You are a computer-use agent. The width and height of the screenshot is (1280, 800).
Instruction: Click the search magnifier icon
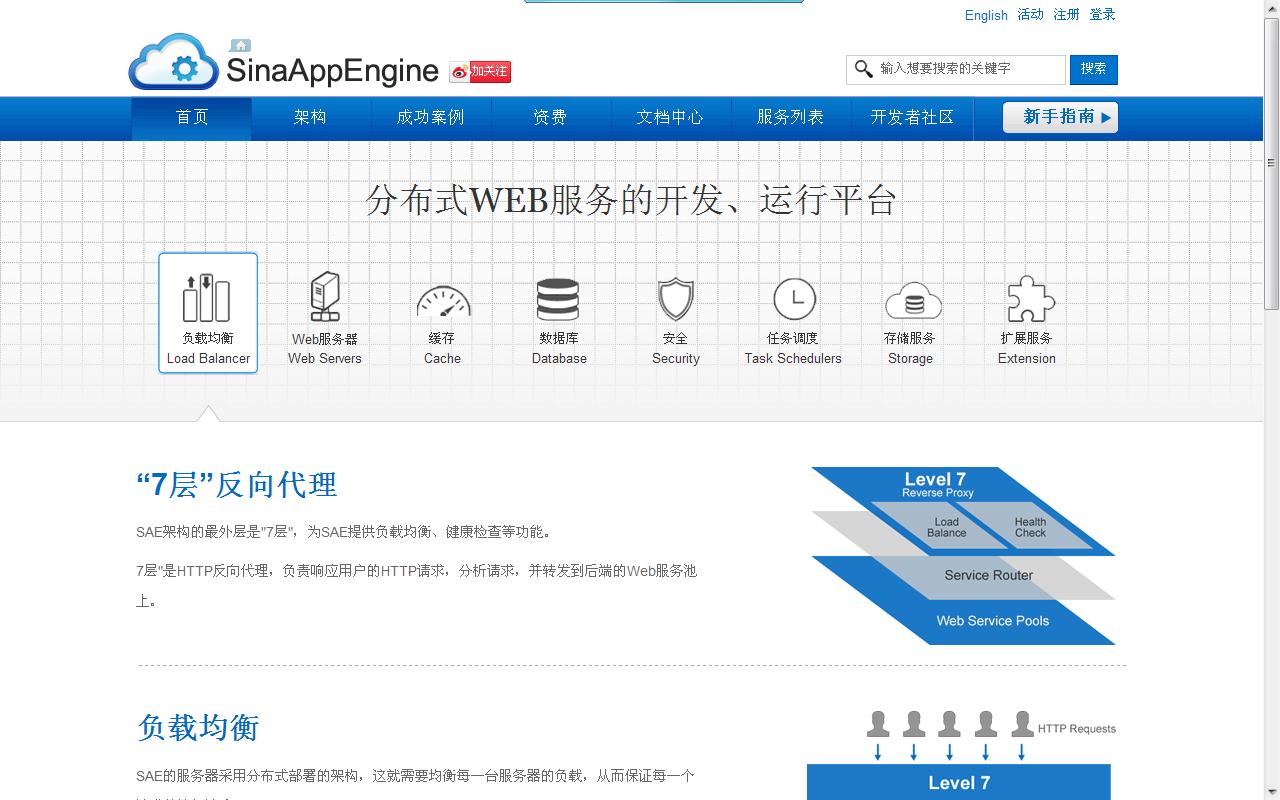click(863, 69)
